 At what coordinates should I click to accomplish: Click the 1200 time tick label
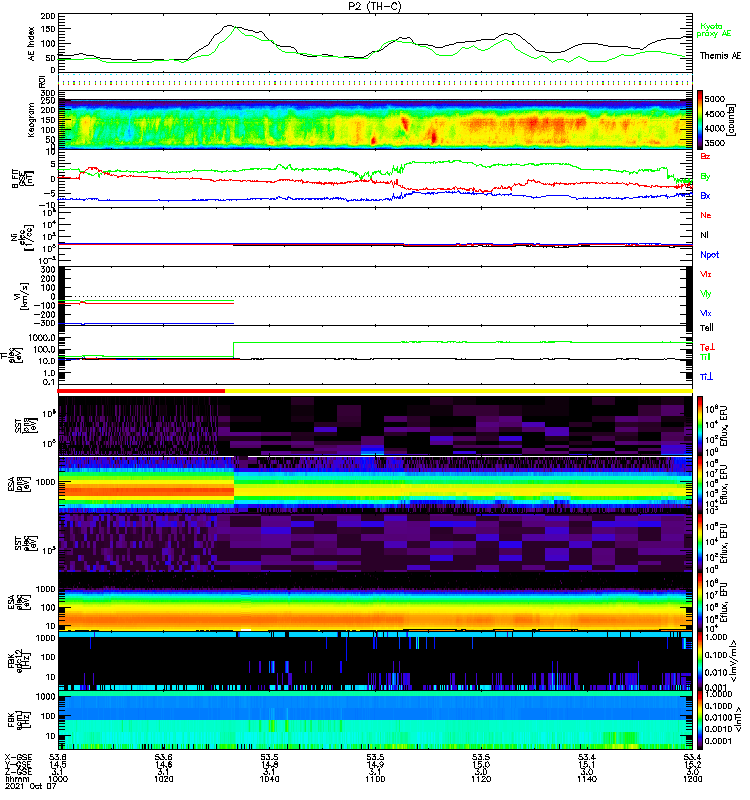pyautogui.click(x=692, y=779)
